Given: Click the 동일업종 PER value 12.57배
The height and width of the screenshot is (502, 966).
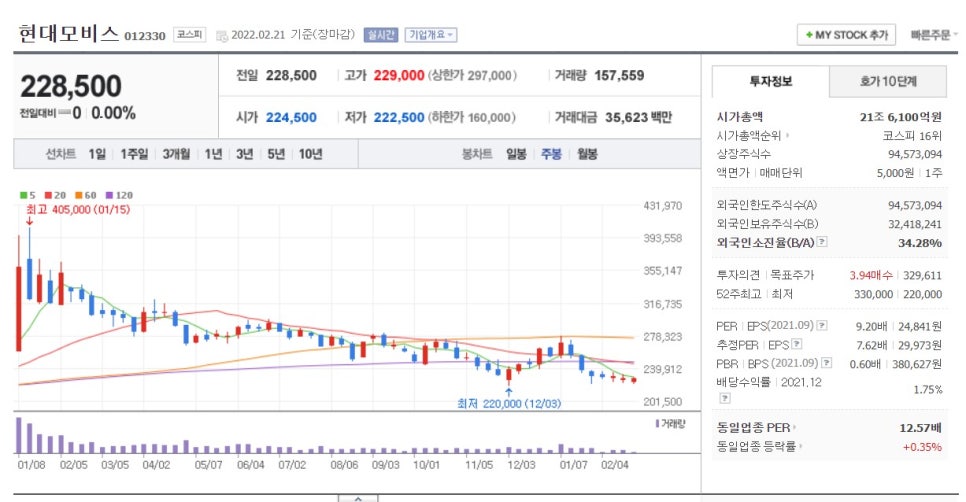Looking at the screenshot, I should (920, 427).
